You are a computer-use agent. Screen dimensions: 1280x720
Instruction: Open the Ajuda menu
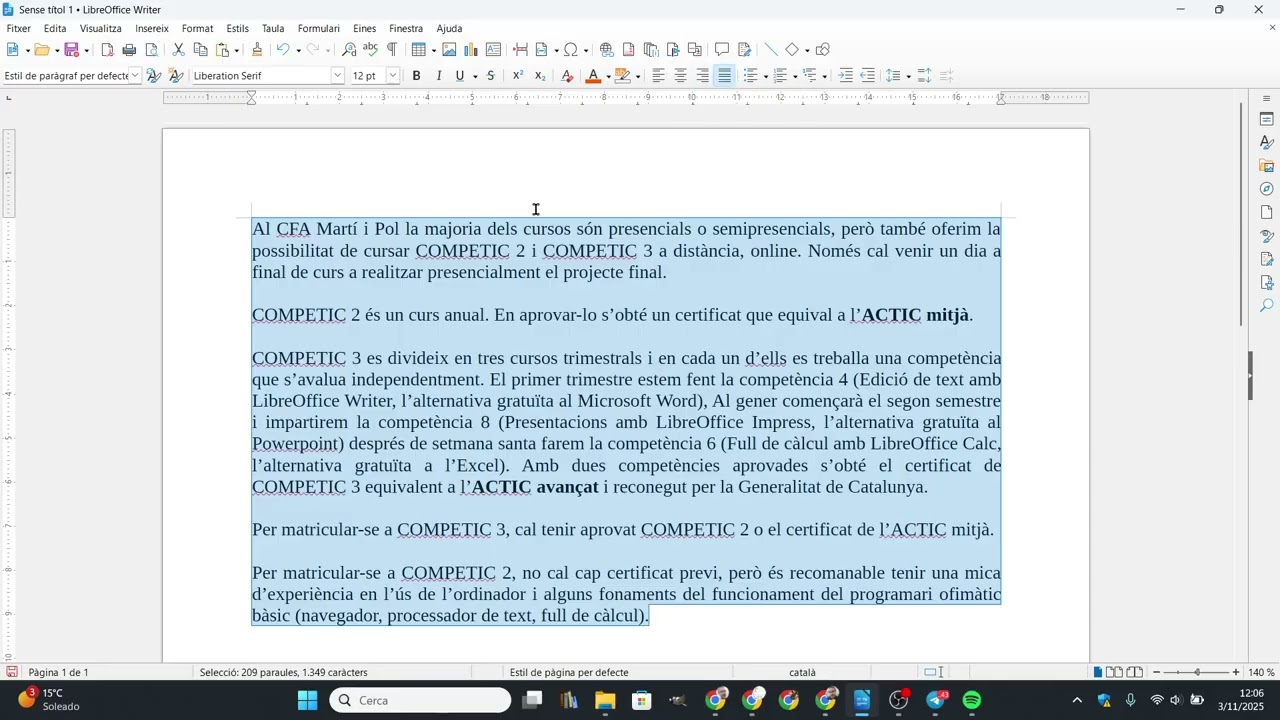(x=449, y=29)
